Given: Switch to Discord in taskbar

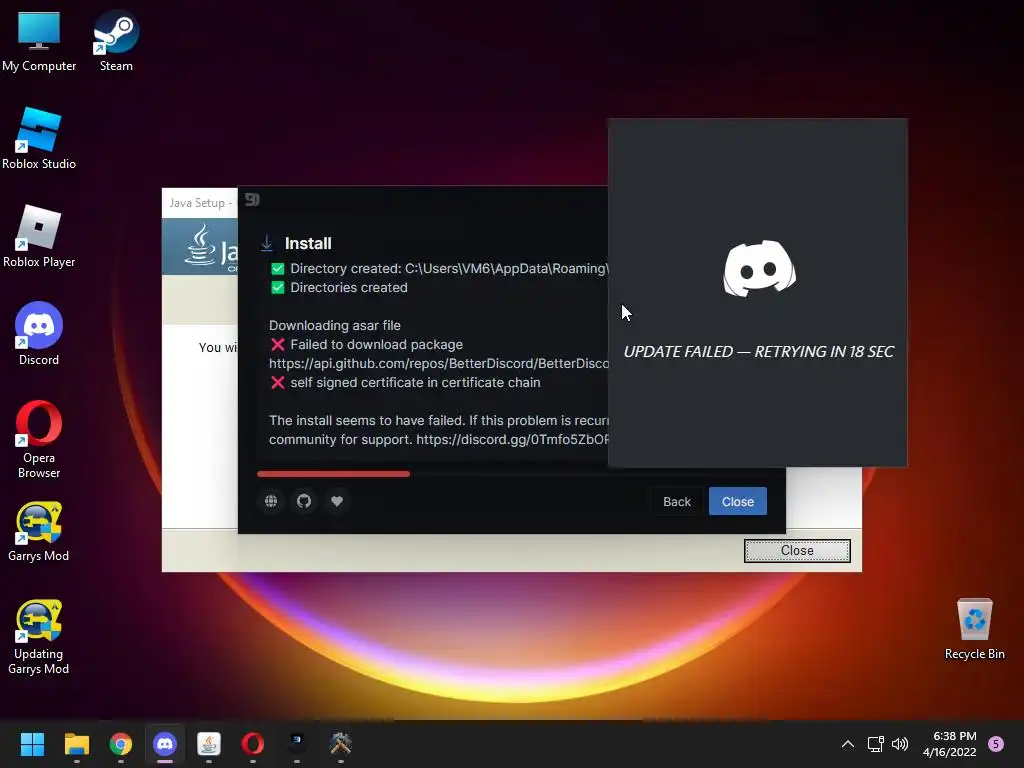Looking at the screenshot, I should point(165,744).
